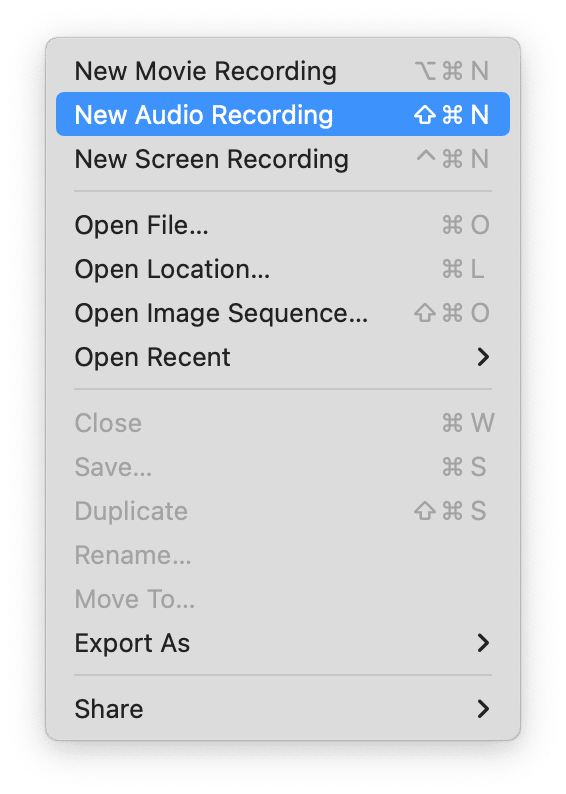Open the Export As submenu
The image size is (566, 794).
(282, 643)
